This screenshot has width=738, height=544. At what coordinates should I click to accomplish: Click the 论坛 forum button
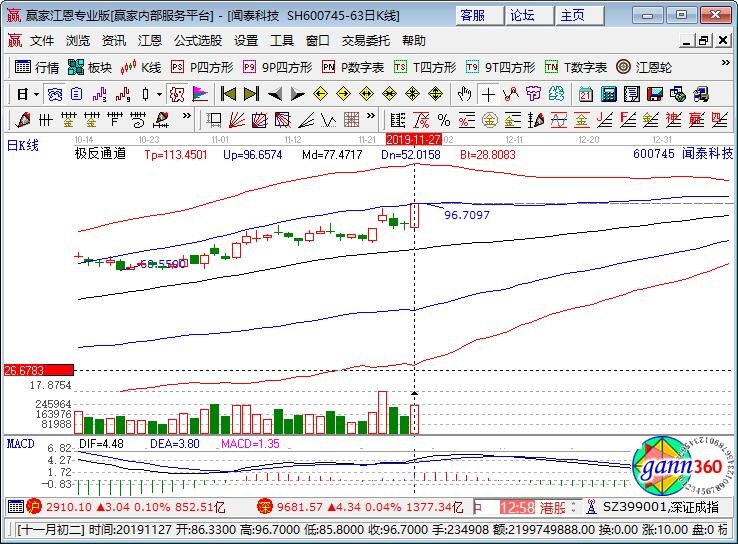[529, 16]
